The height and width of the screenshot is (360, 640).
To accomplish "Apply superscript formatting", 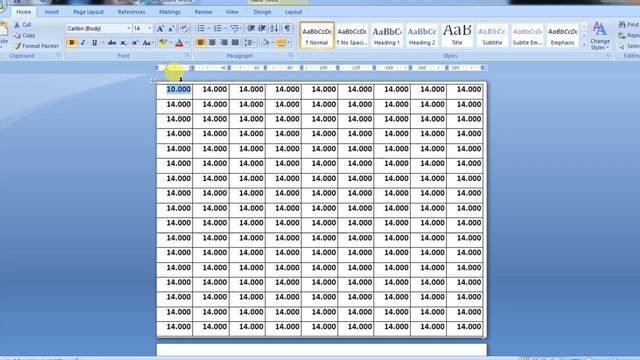I will coord(135,42).
